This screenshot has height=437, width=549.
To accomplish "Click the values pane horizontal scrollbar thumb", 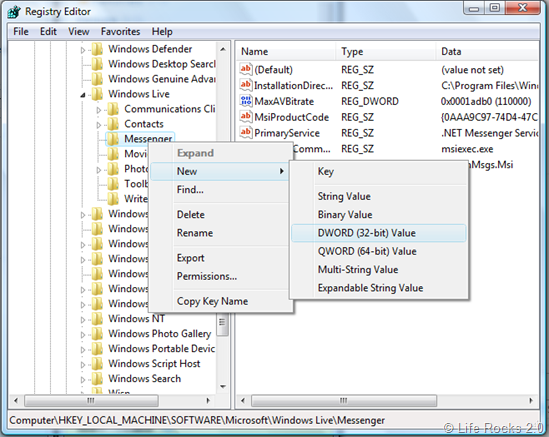I will (x=344, y=400).
